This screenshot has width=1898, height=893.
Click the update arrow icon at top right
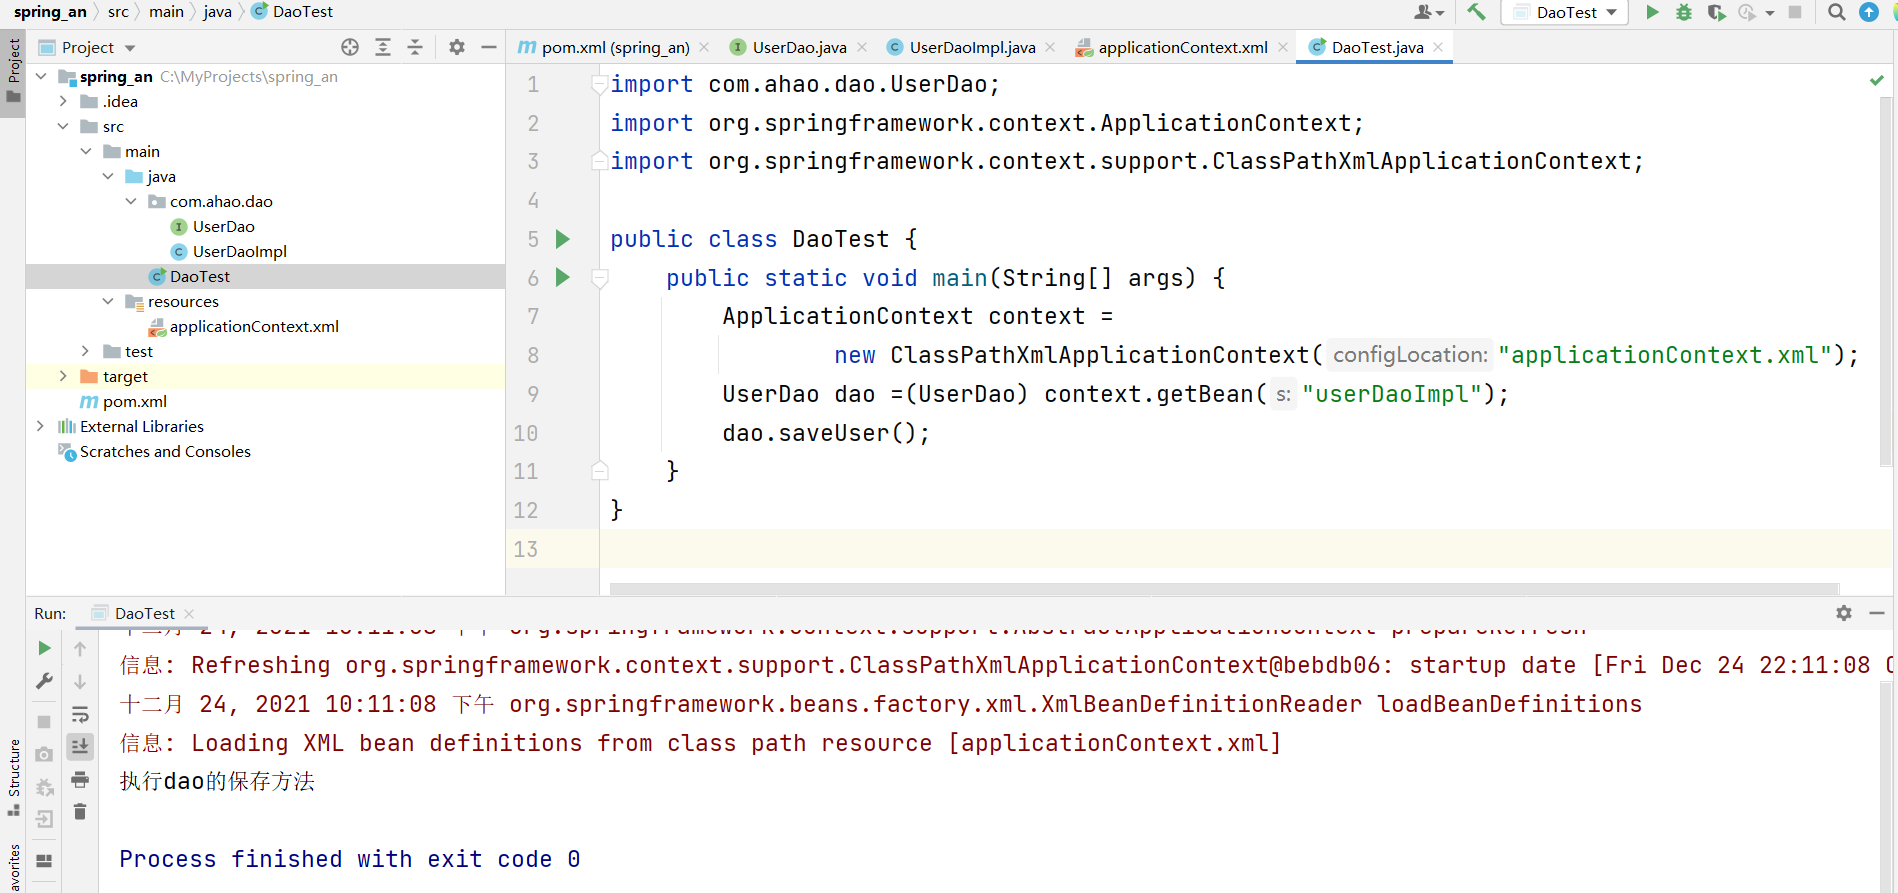pyautogui.click(x=1868, y=12)
